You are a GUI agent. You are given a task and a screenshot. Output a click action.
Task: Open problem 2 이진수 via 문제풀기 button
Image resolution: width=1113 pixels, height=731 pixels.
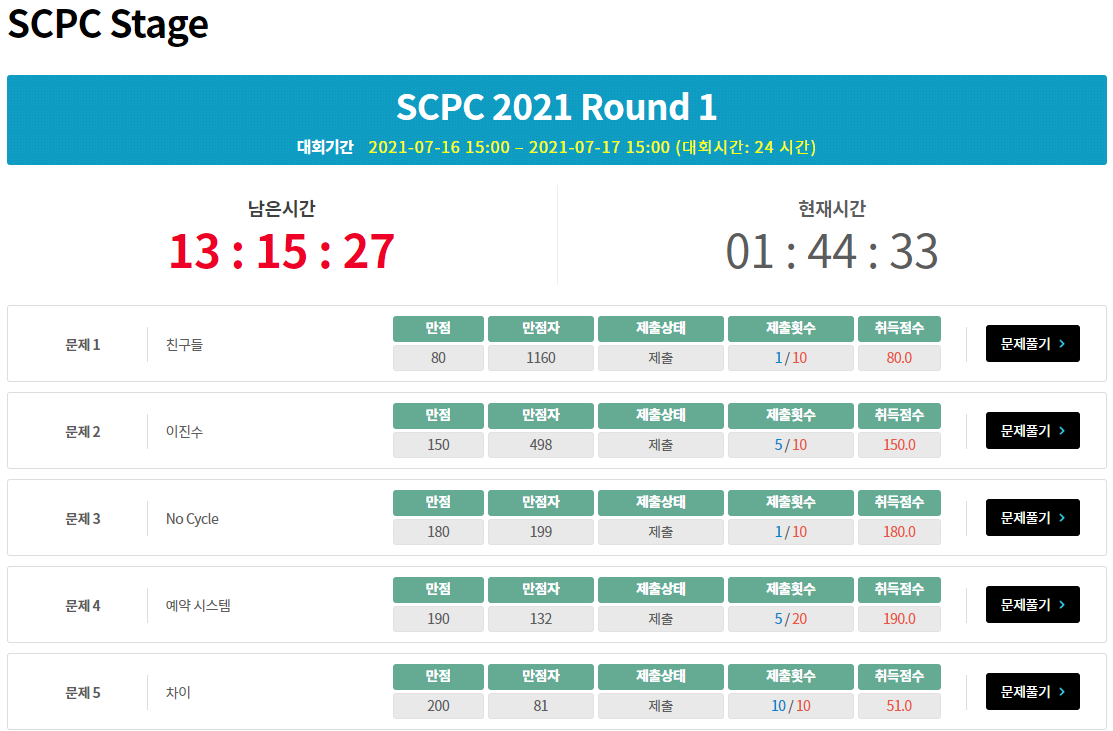[x=1032, y=431]
